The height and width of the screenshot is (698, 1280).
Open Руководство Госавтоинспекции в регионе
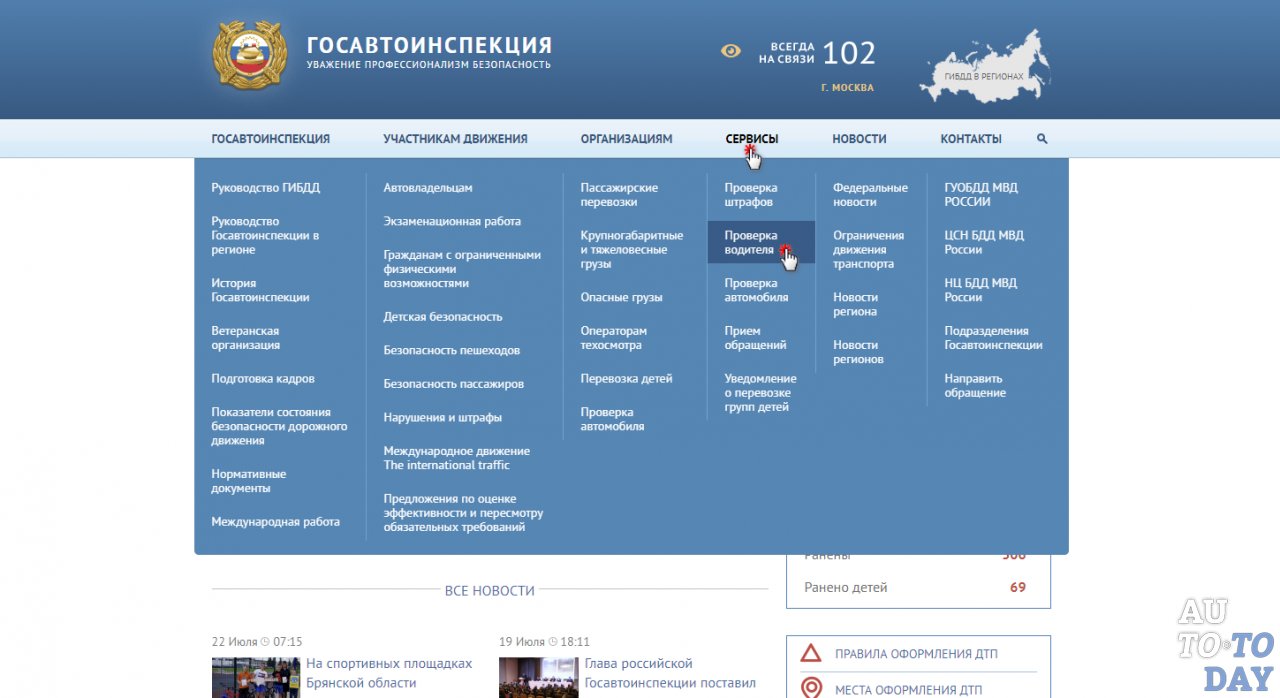(x=265, y=235)
